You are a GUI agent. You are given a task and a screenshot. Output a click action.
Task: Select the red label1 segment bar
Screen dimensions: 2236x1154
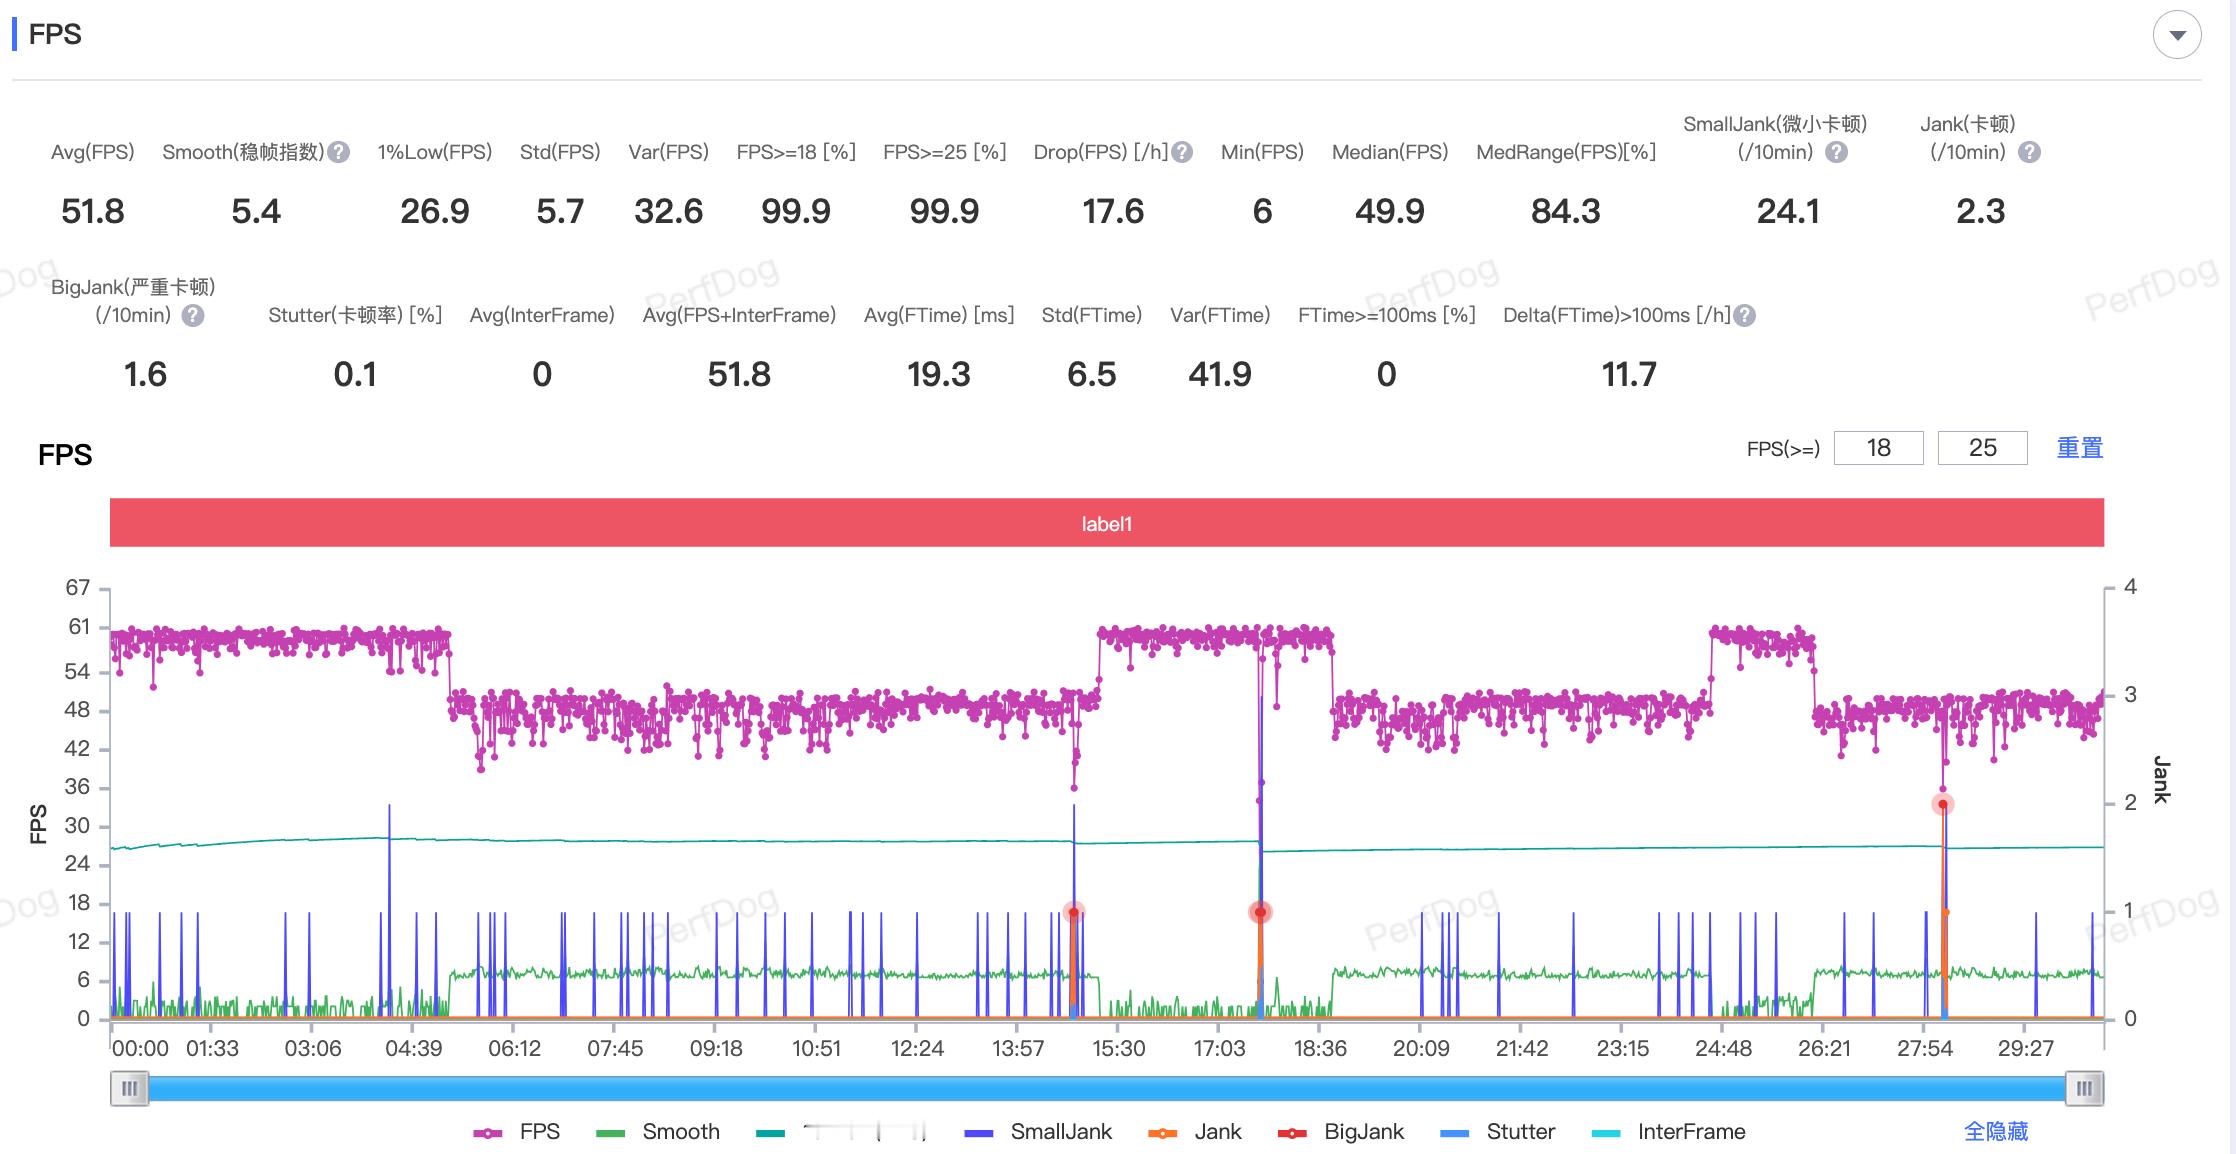[1106, 523]
